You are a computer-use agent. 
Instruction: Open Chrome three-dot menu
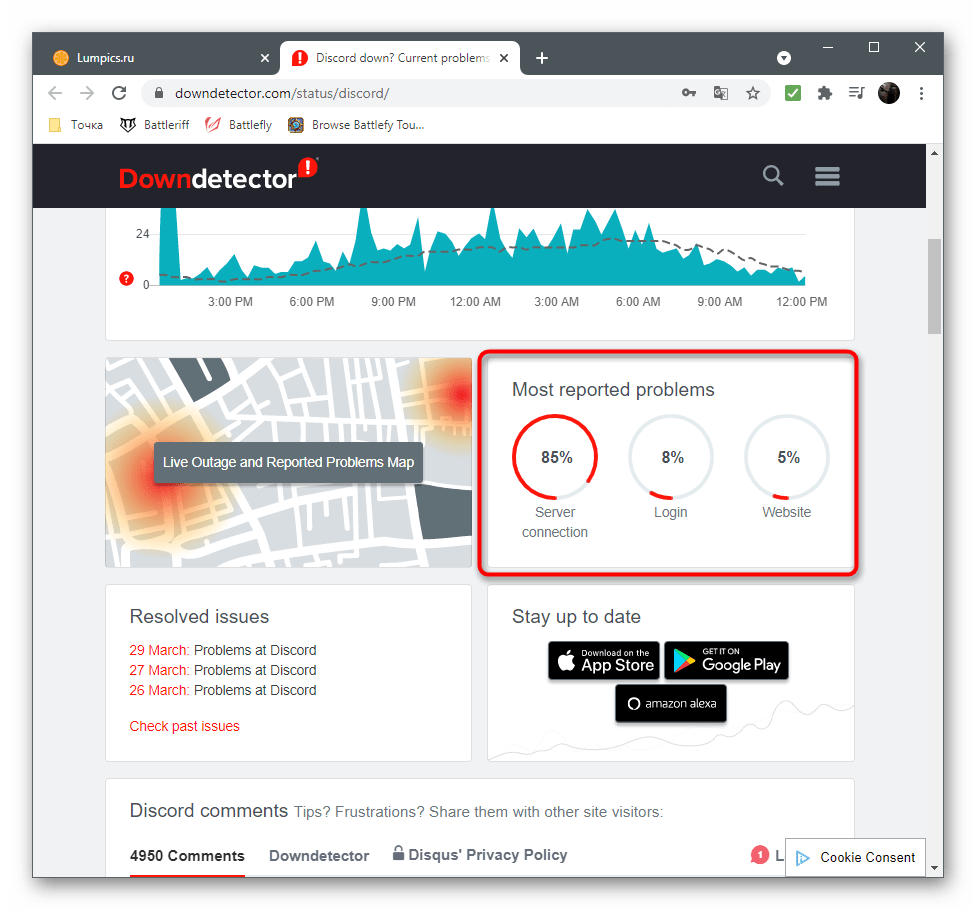(921, 93)
